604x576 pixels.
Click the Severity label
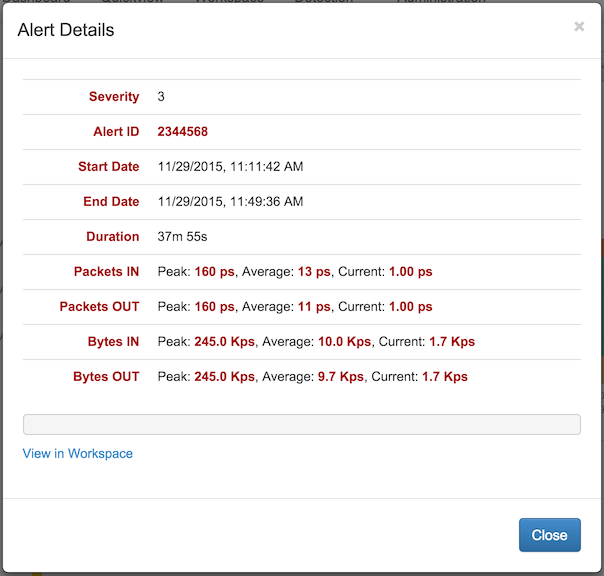[114, 97]
